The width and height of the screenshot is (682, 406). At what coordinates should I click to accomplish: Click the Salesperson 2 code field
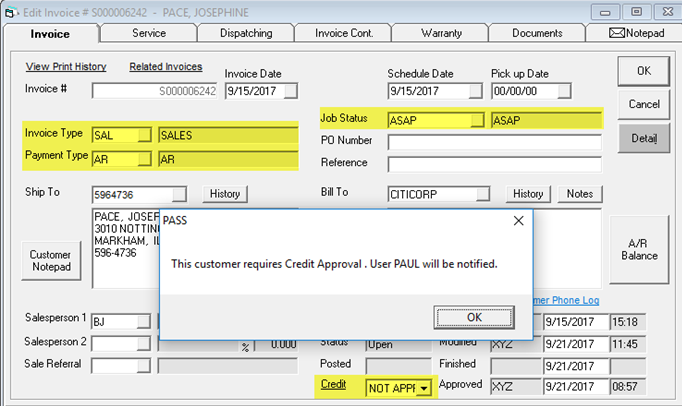(115, 344)
